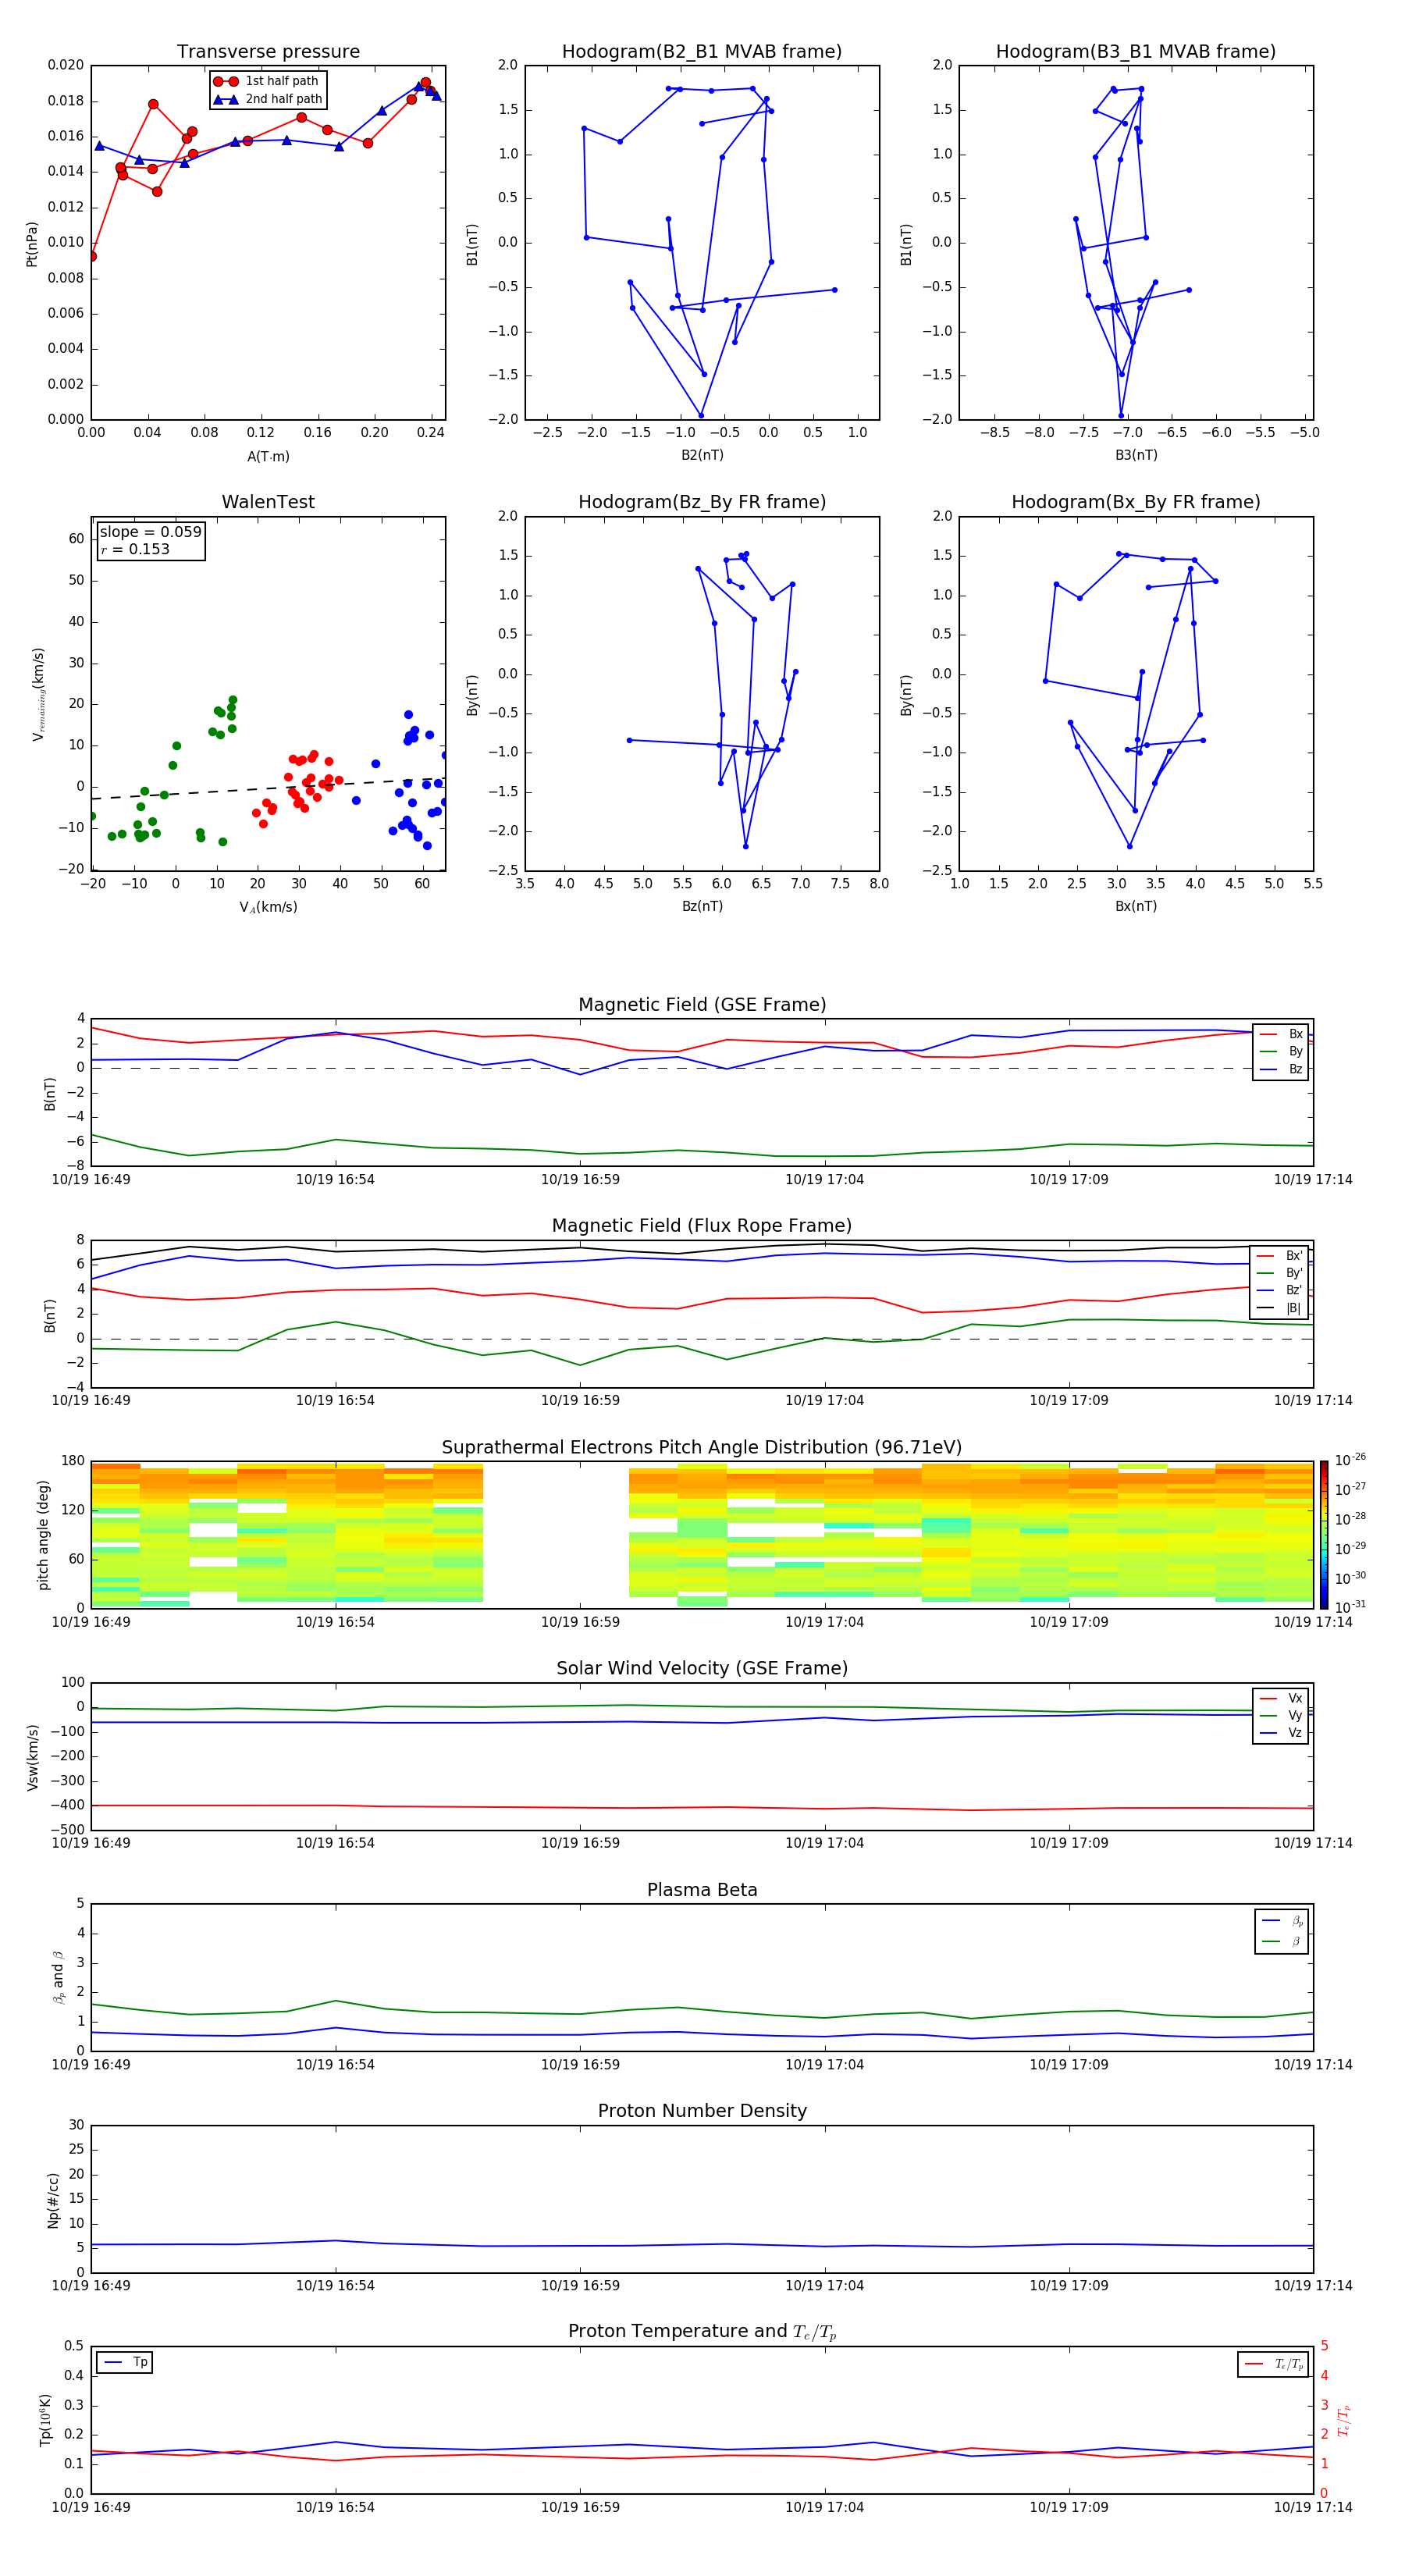Click 'Np(#/cc)' y-axis label
Image resolution: width=1405 pixels, height=2576 pixels.
coord(53,2200)
